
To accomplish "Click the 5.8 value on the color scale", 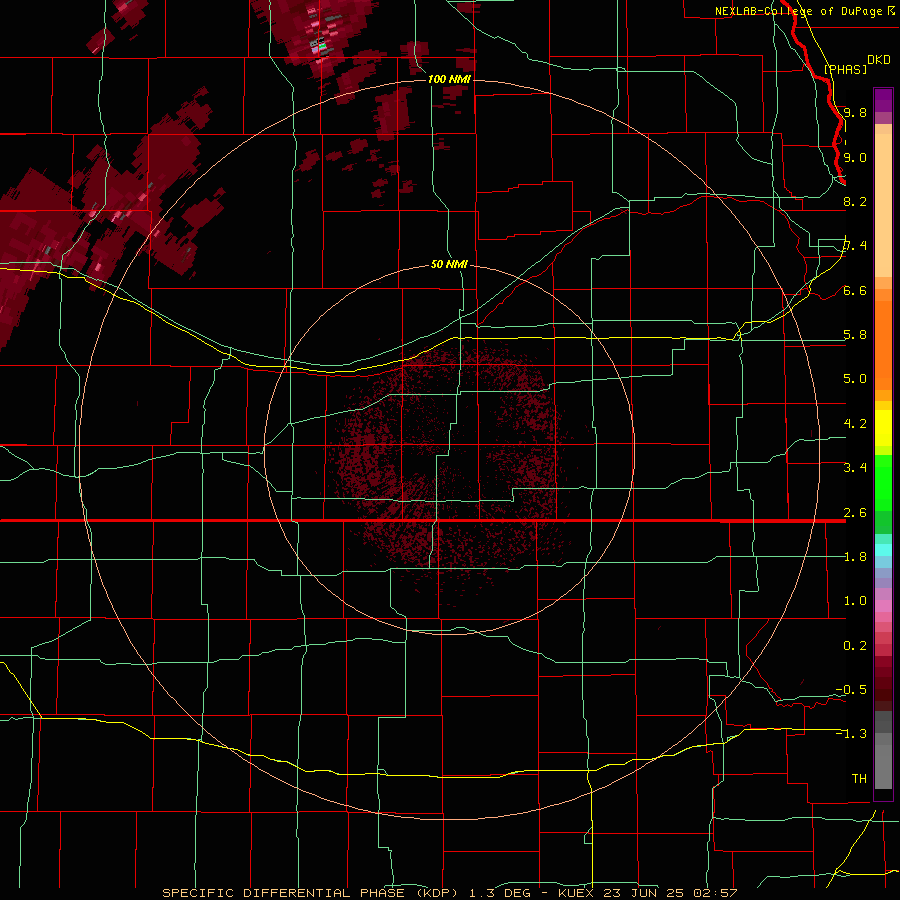I will tap(855, 334).
